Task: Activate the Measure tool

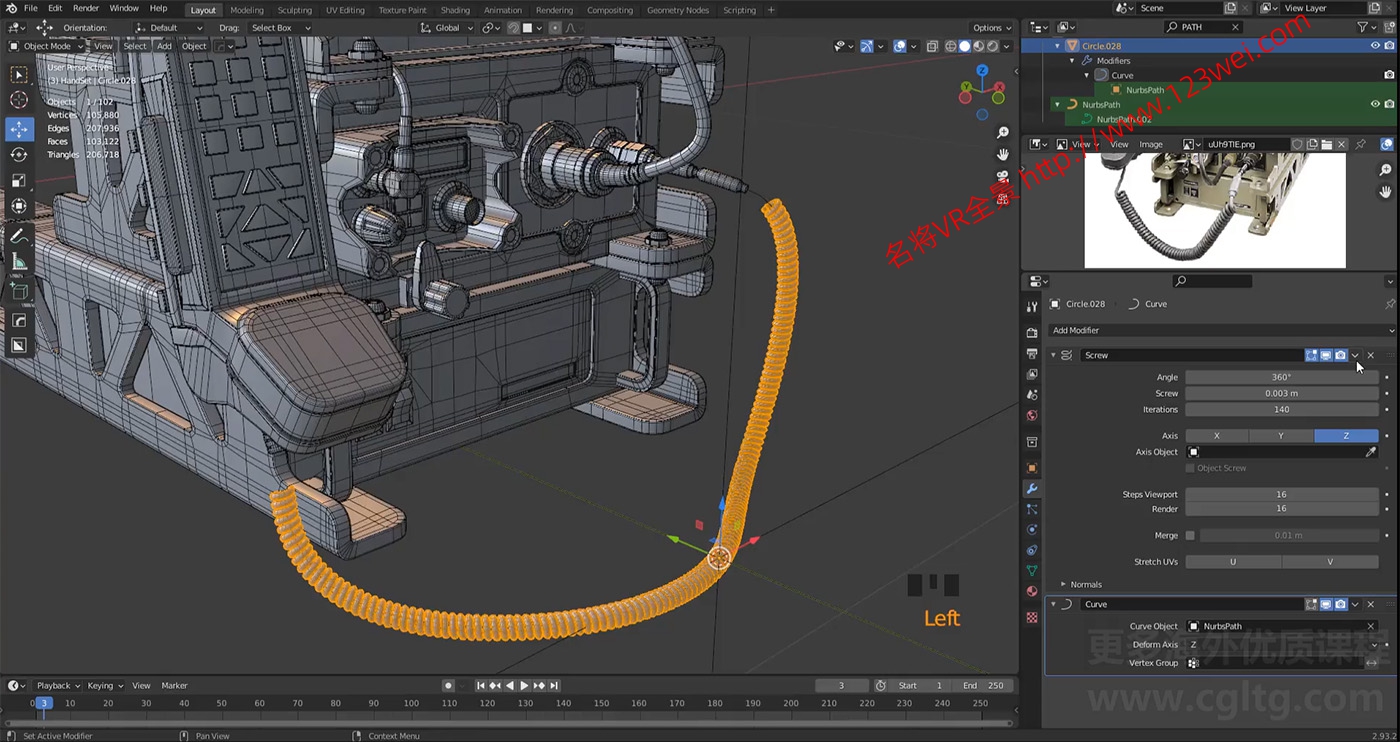Action: coord(18,262)
